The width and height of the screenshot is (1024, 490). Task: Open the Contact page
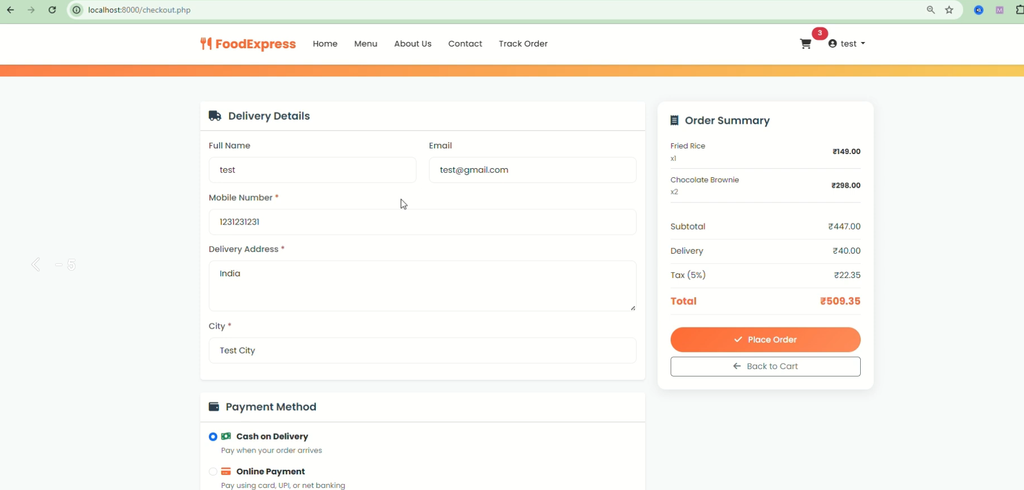coord(465,44)
